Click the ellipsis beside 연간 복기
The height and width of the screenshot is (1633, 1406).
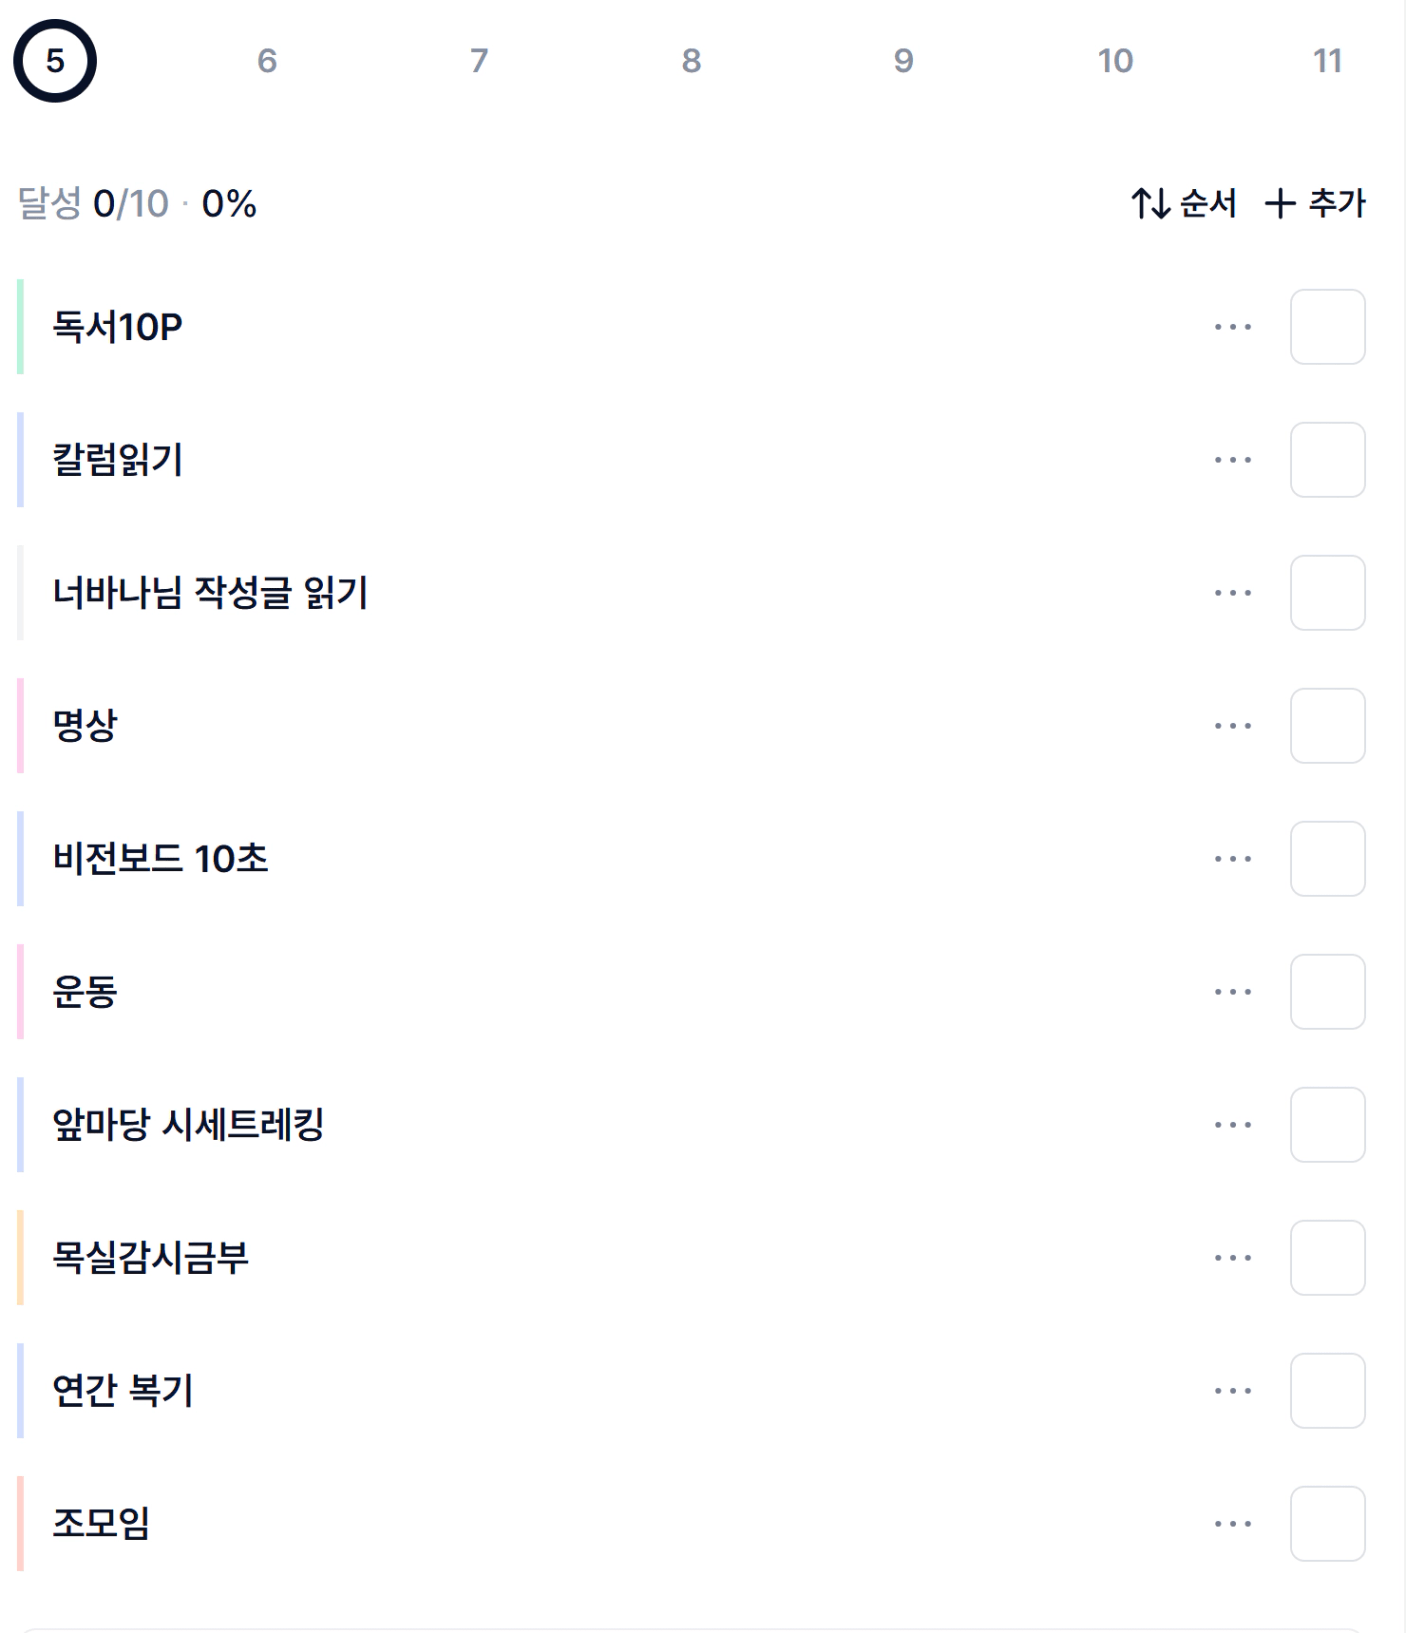[x=1232, y=1391]
